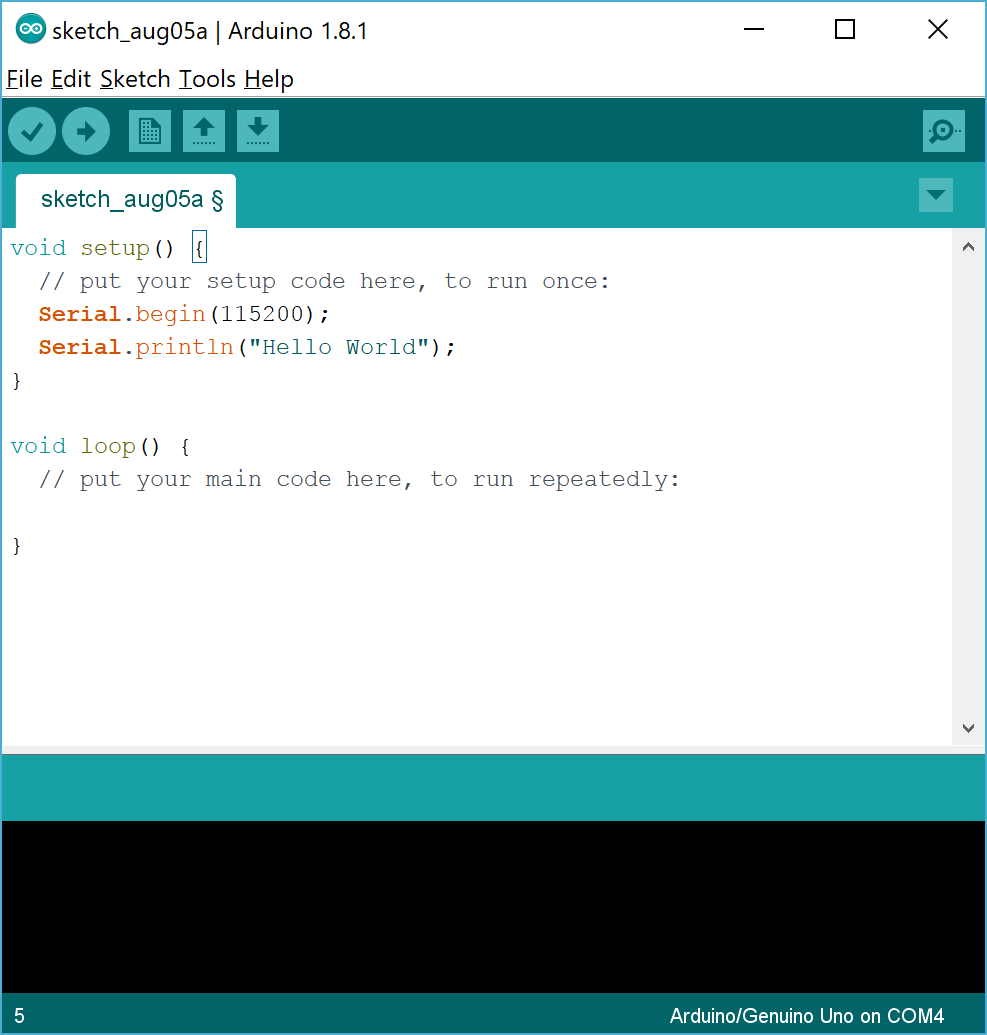Viewport: 987px width, 1035px height.
Task: Open the Serial Monitor
Action: coord(943,131)
